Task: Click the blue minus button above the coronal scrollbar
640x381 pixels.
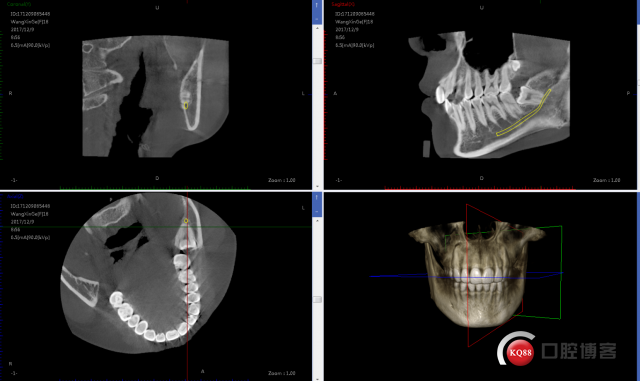Action: click(317, 18)
